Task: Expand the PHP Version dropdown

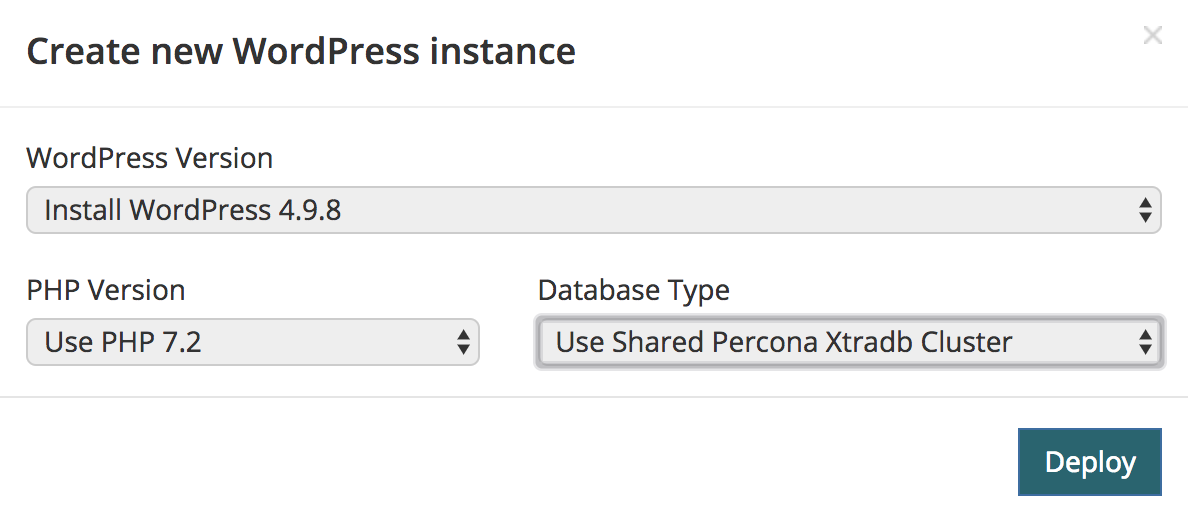Action: click(x=252, y=343)
